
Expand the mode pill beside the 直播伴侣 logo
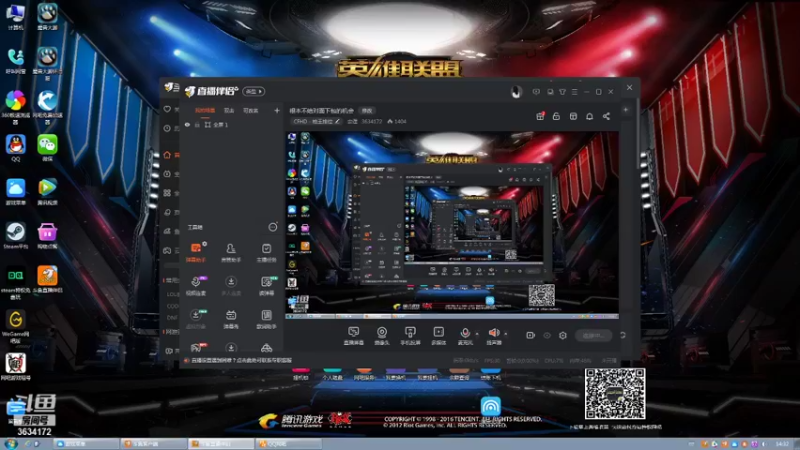tap(254, 91)
